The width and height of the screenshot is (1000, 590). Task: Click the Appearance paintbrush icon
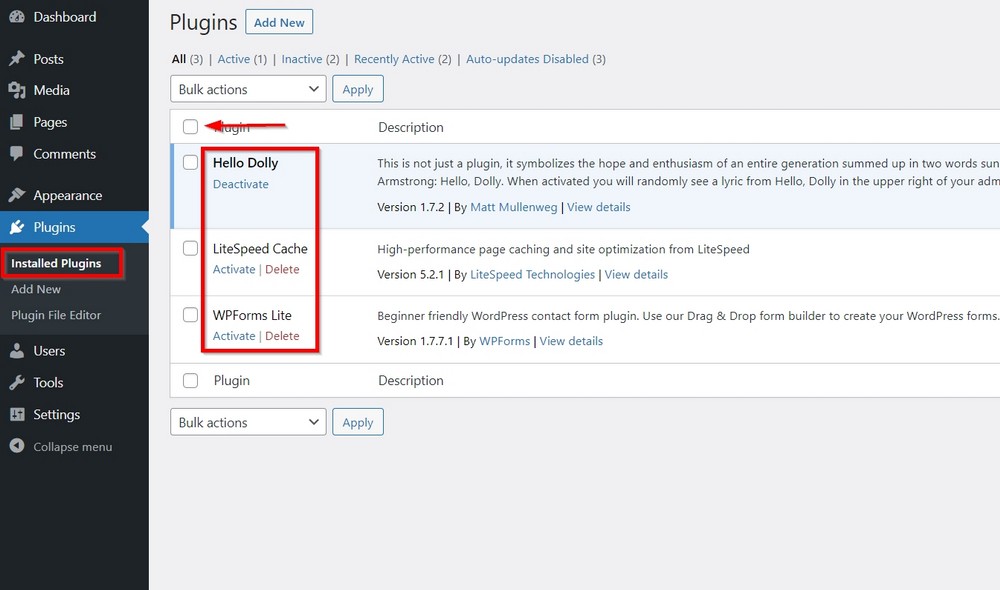(17, 195)
